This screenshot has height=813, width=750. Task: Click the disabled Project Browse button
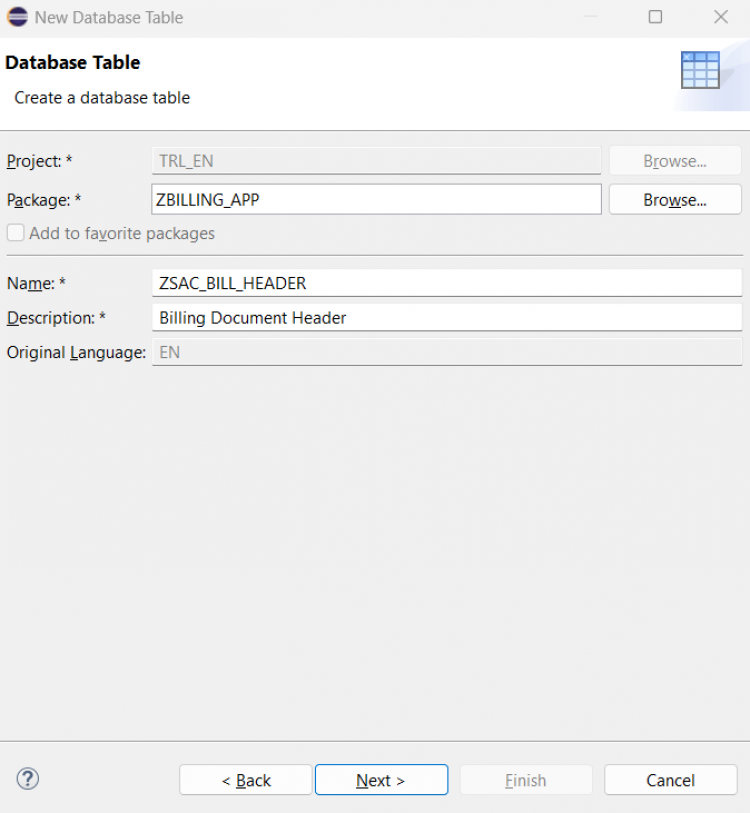pyautogui.click(x=674, y=161)
